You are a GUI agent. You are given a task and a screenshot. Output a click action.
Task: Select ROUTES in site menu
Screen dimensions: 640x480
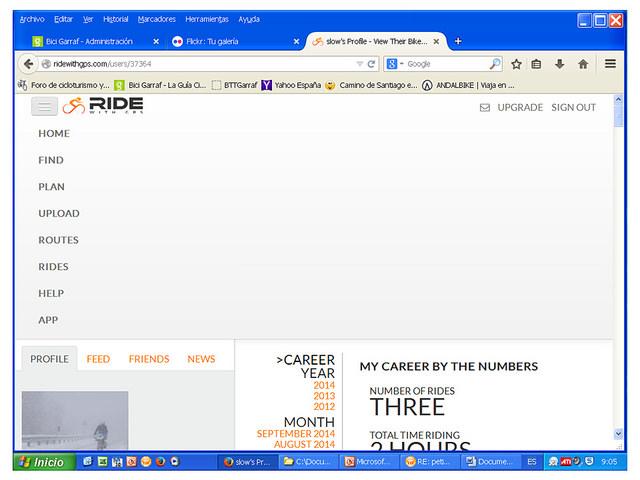tap(58, 240)
